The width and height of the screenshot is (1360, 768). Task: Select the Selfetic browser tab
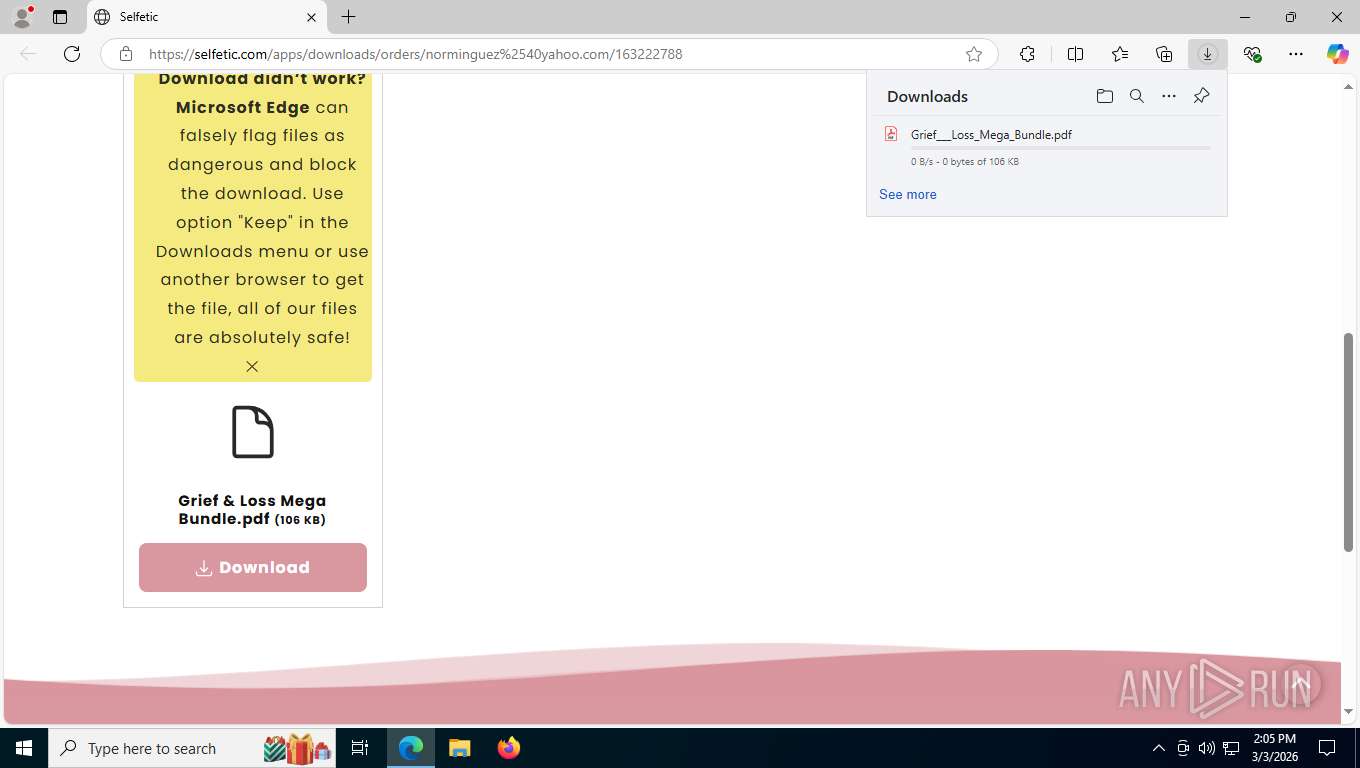tap(207, 17)
